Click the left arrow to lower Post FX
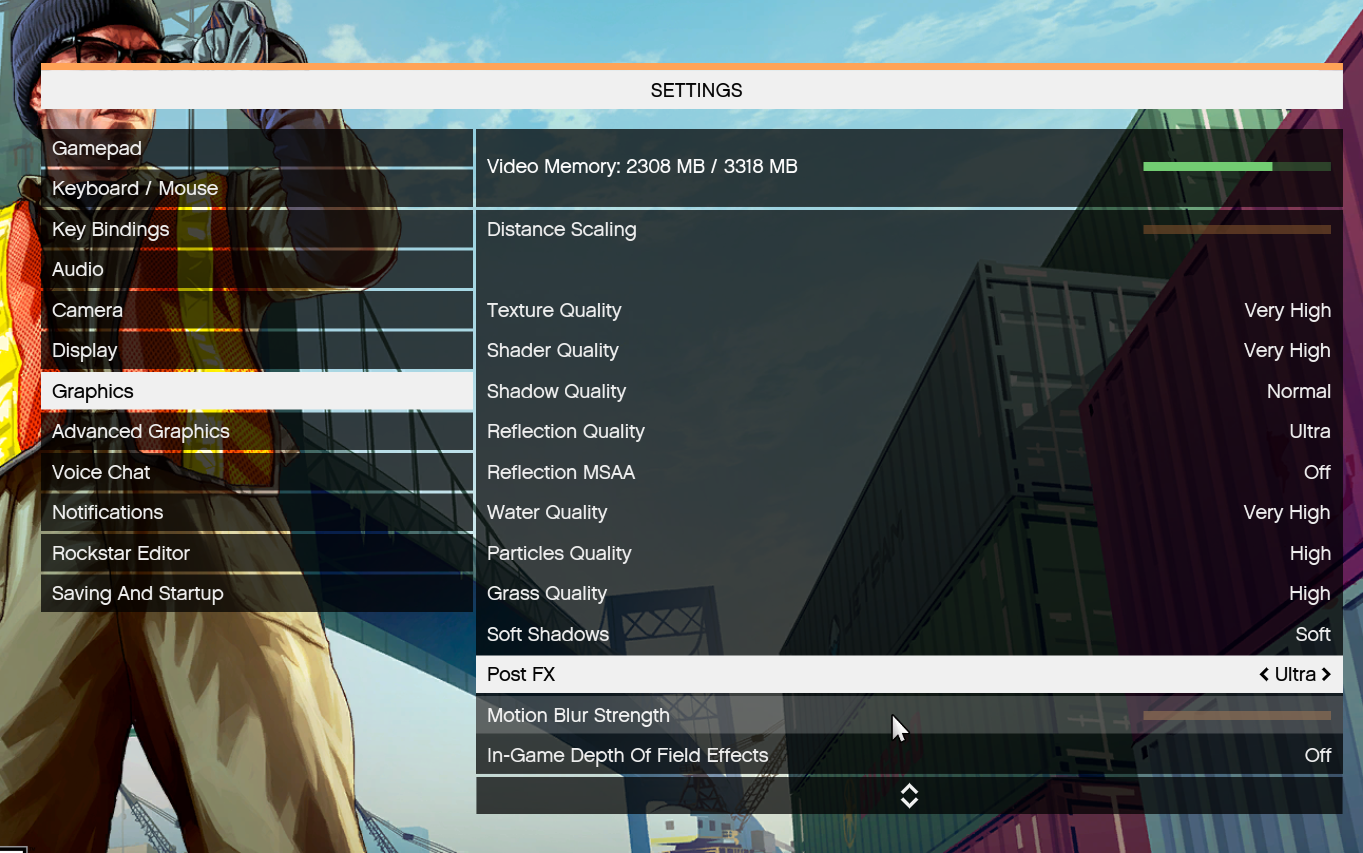The image size is (1363, 853). tap(1262, 674)
